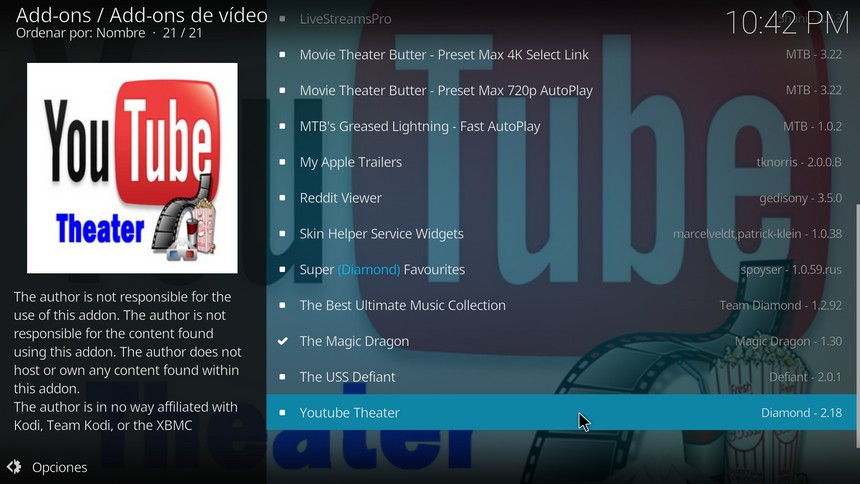
Task: Click the bullet icon beside The USS Defiant
Action: pos(282,376)
